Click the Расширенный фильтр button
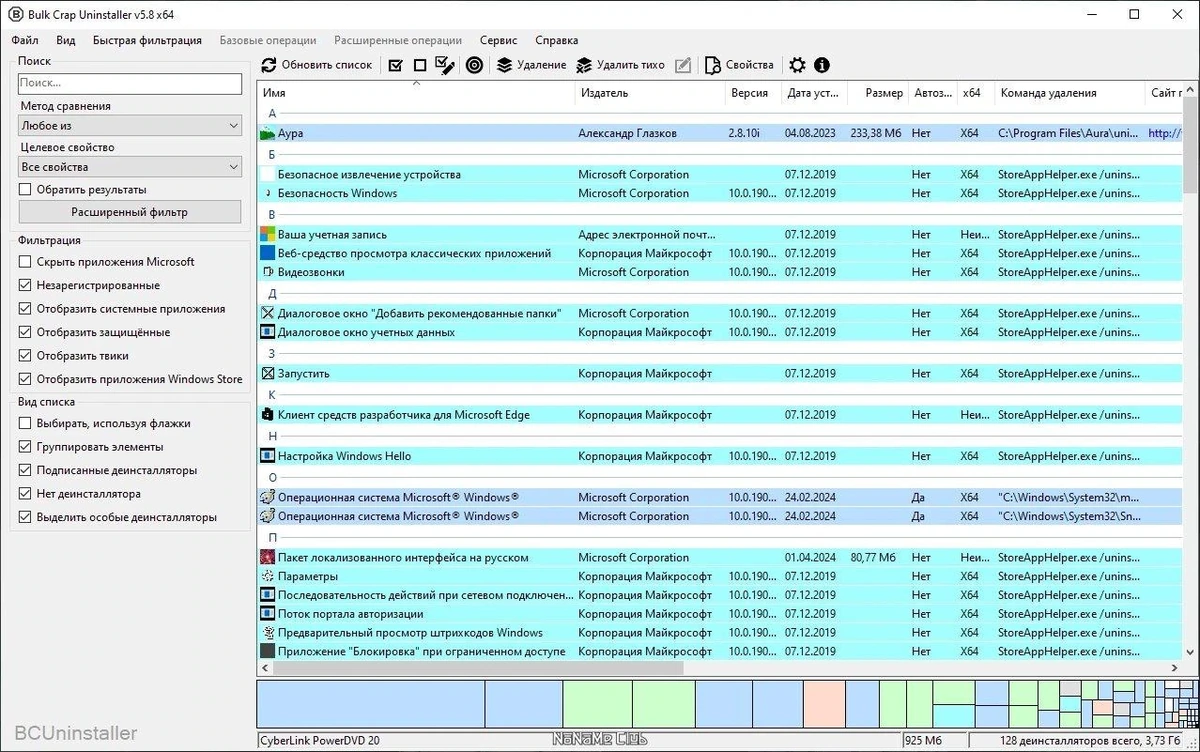 [130, 212]
